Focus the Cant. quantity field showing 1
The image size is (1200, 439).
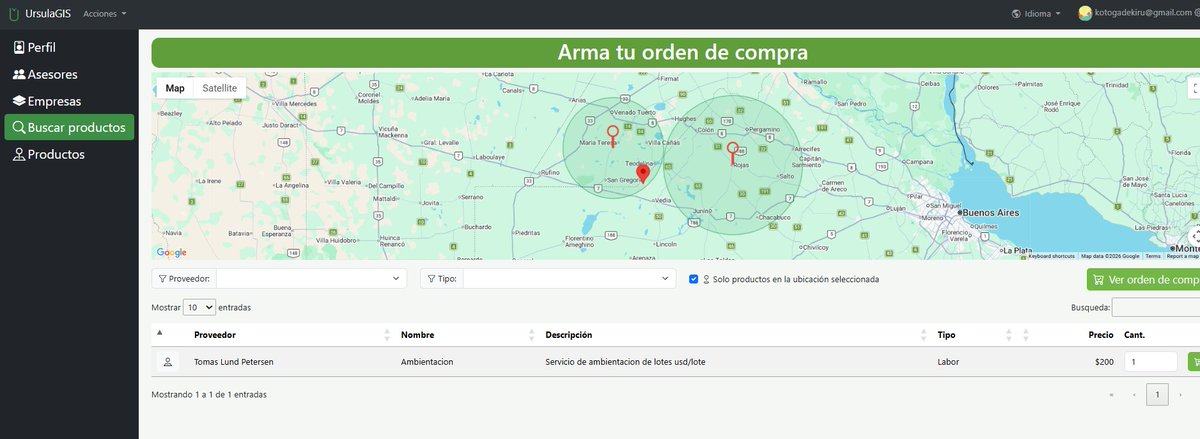(x=1151, y=362)
